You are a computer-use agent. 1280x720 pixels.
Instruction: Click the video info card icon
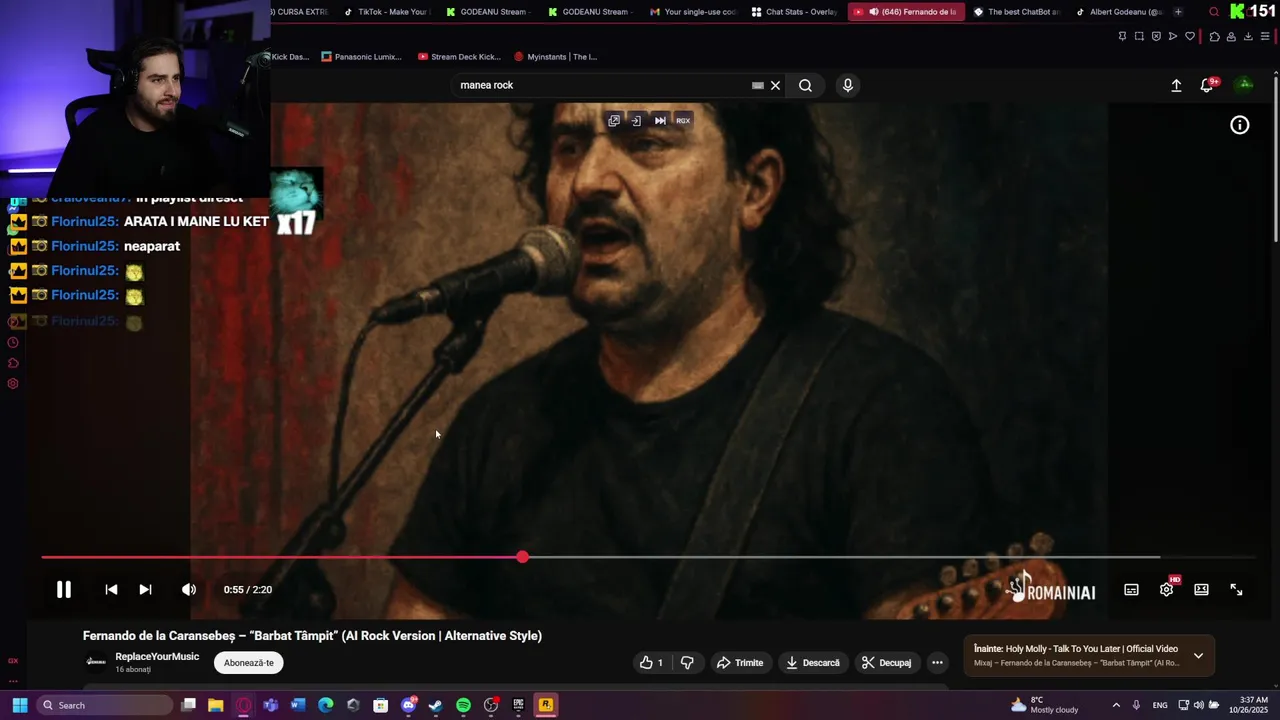click(x=1240, y=125)
